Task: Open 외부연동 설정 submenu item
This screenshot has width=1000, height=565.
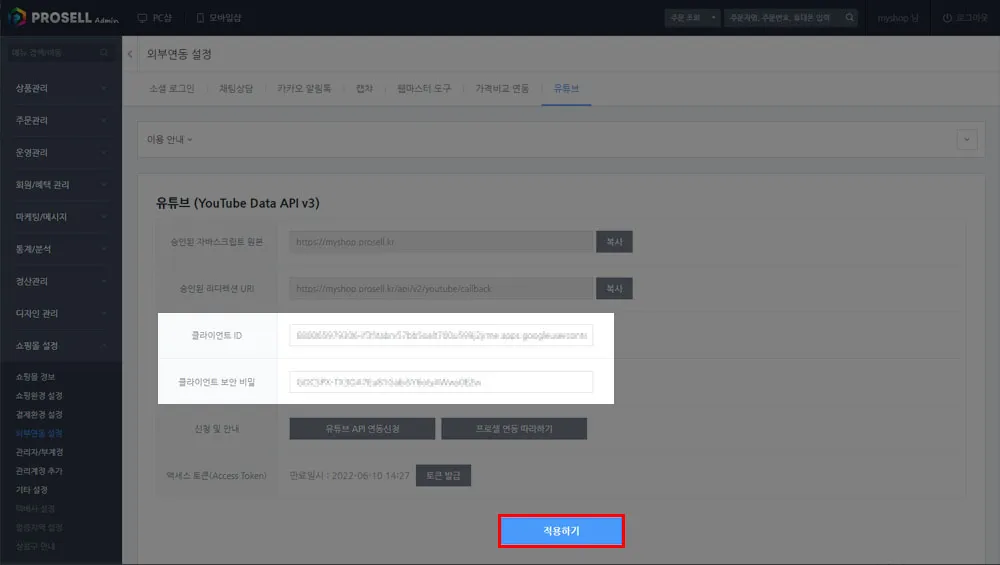Action: [39, 433]
